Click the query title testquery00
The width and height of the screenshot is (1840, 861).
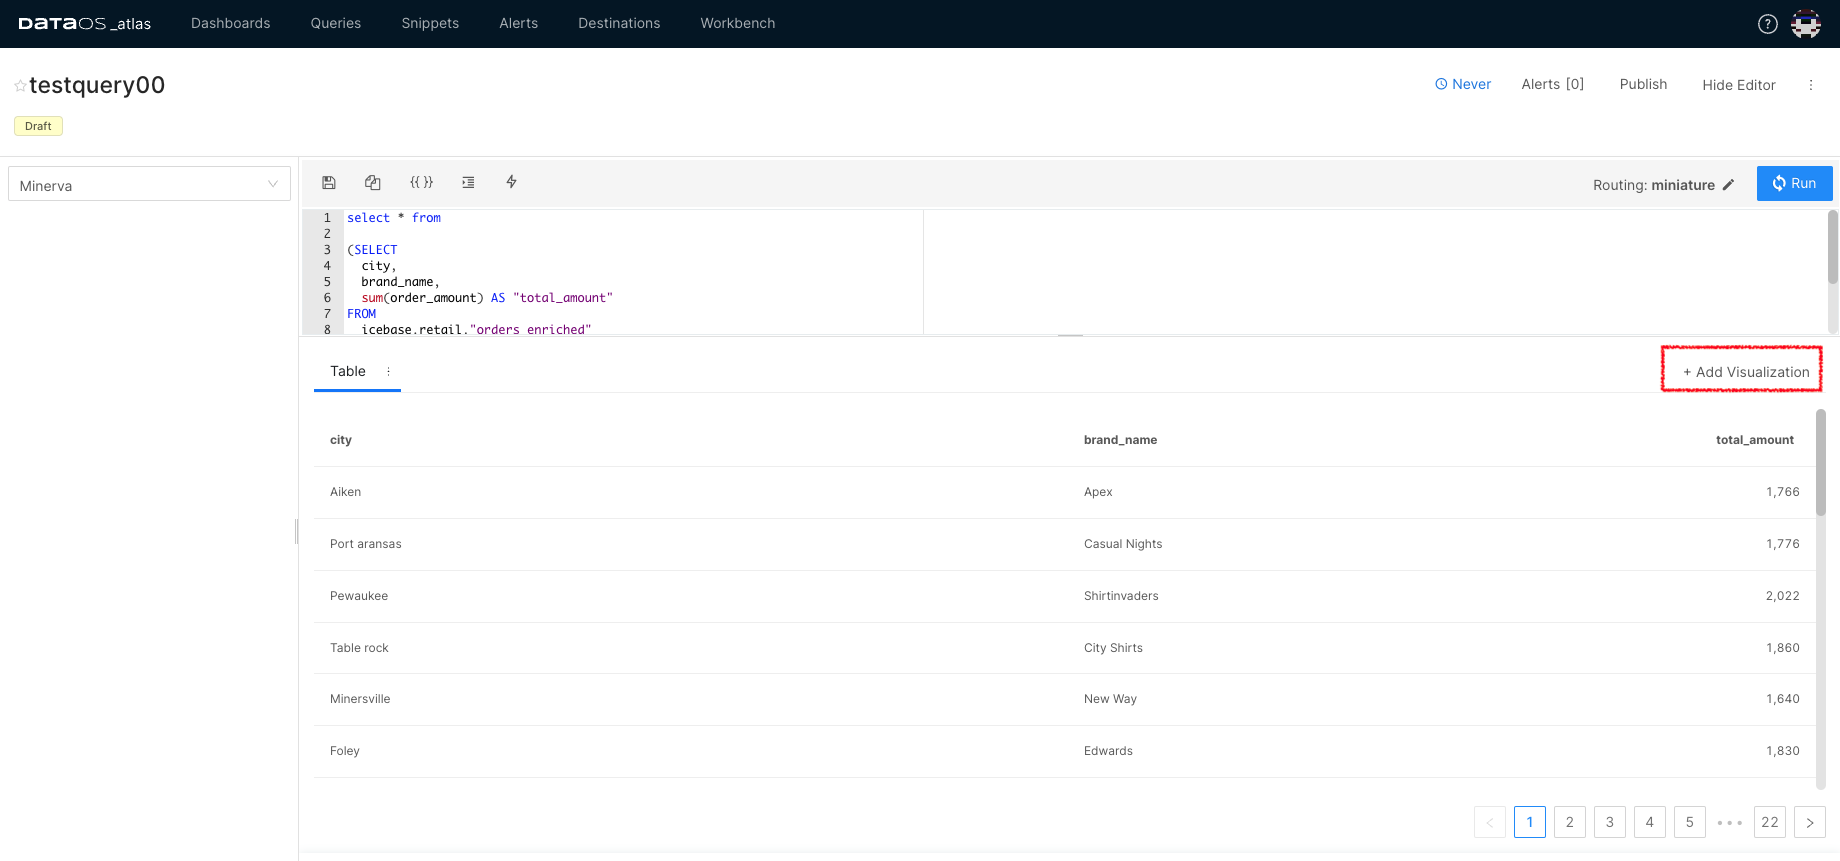[97, 85]
